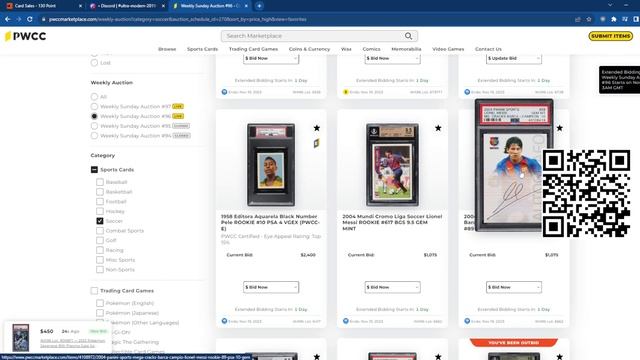This screenshot has width=640, height=360.
Task: Toggle favorite star on Messi Mundi Cromo card
Action: pyautogui.click(x=438, y=128)
